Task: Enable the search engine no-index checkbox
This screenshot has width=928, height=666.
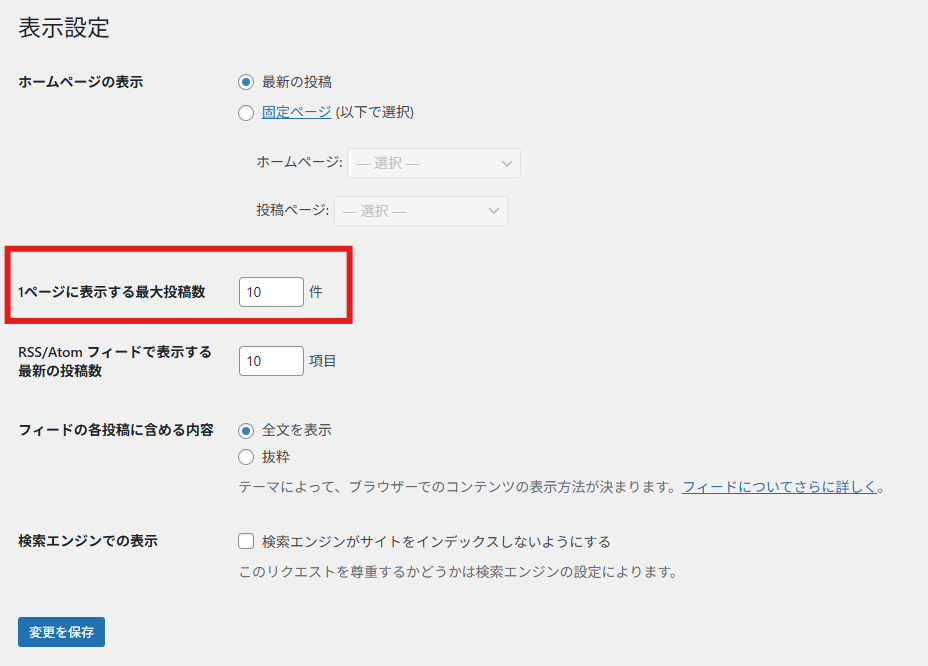Action: pyautogui.click(x=246, y=542)
